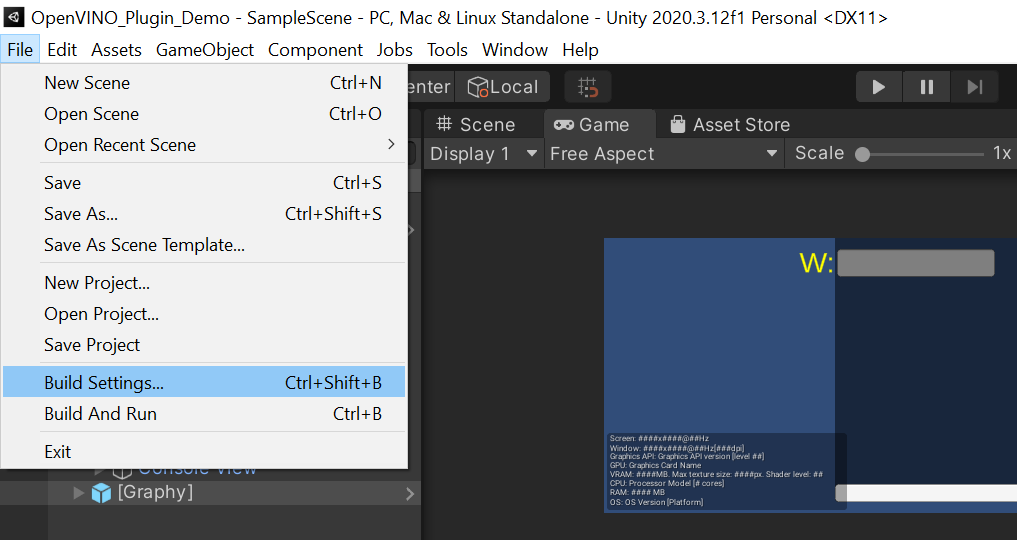Click the Unity logo in title bar
The height and width of the screenshot is (540, 1017).
(x=14, y=17)
